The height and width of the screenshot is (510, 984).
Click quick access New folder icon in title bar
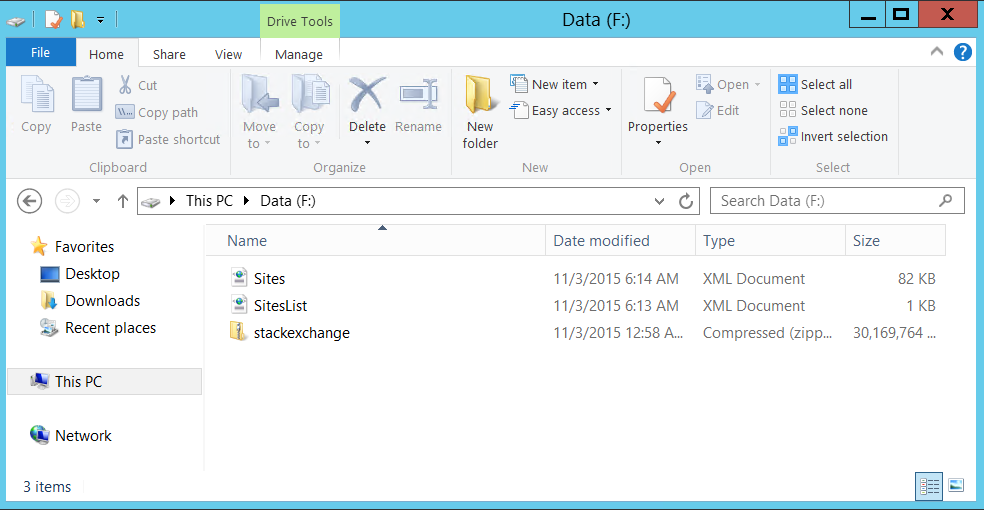[77, 19]
